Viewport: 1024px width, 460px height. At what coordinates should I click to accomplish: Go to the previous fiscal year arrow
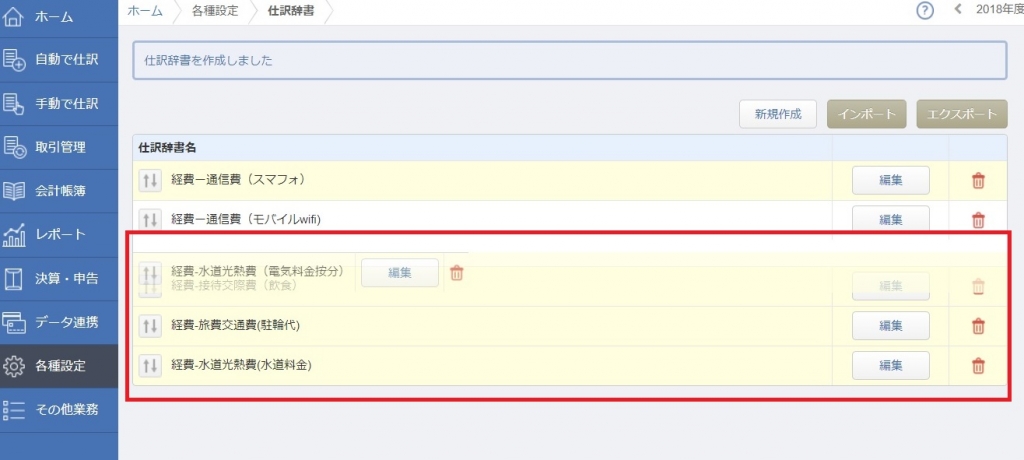point(959,9)
